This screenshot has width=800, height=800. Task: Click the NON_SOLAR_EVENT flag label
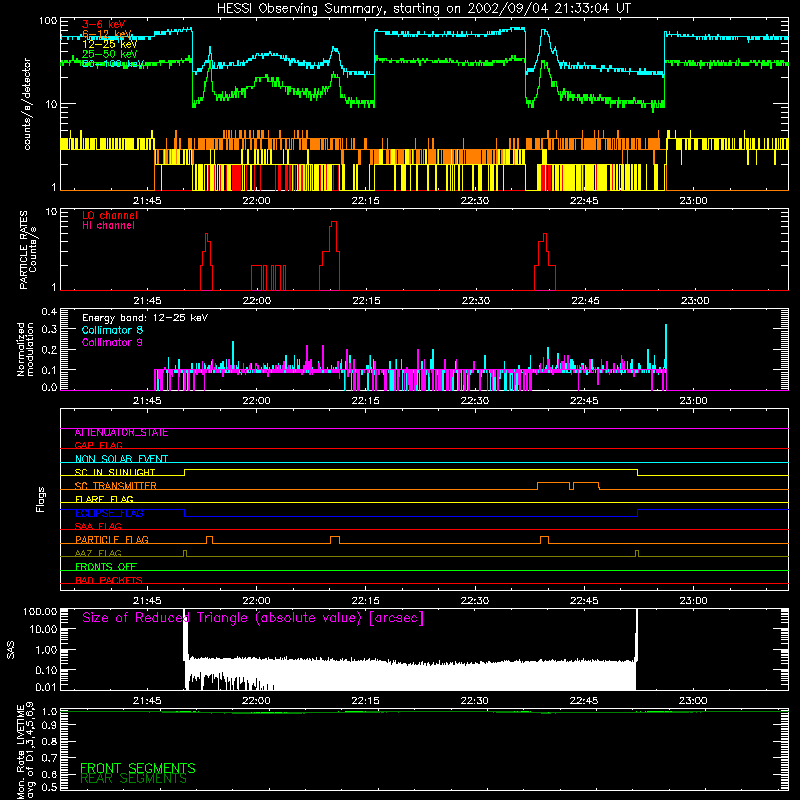121,459
